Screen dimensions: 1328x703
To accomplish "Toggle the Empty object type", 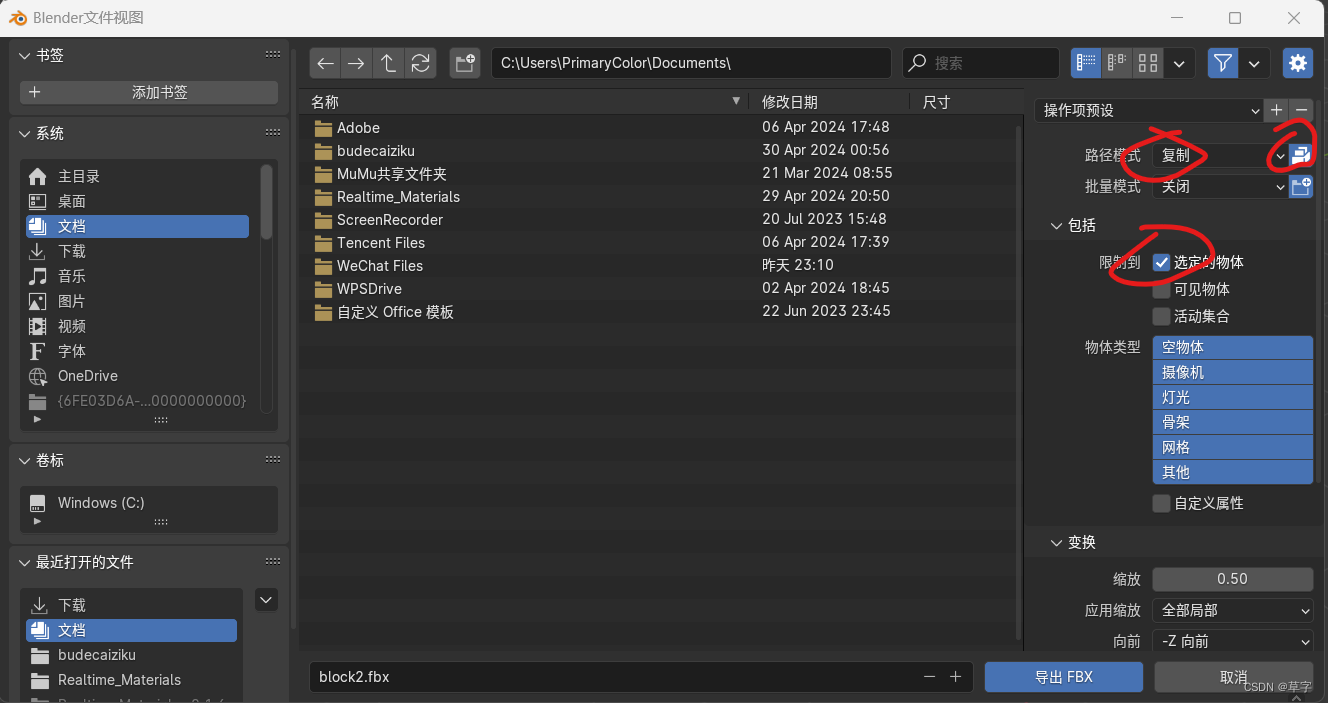I will click(x=1232, y=347).
